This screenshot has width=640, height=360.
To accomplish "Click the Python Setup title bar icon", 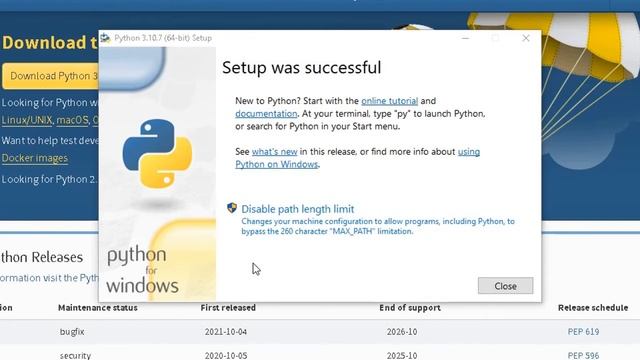I will tap(105, 38).
